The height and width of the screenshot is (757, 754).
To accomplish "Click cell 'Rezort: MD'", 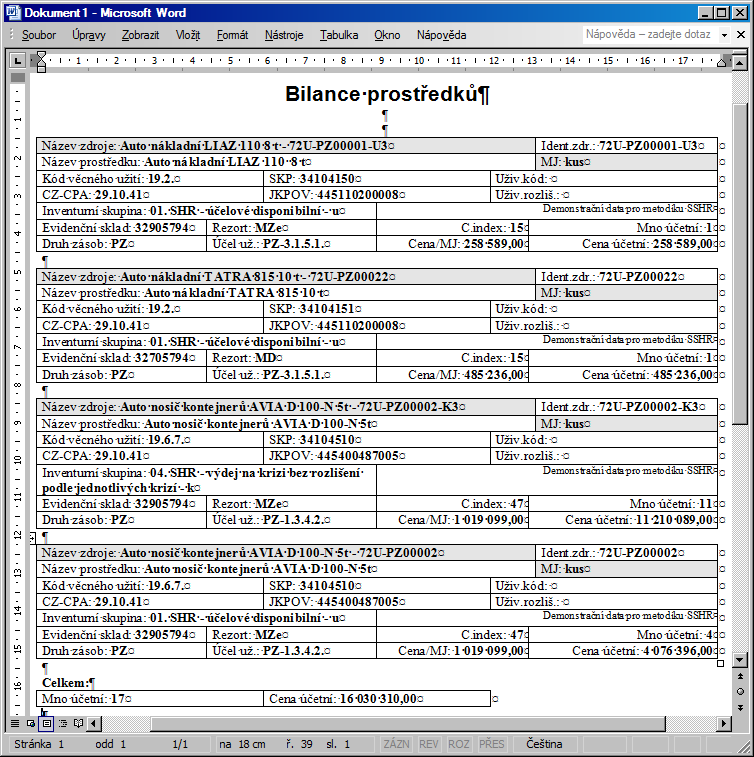I will pyautogui.click(x=291, y=358).
